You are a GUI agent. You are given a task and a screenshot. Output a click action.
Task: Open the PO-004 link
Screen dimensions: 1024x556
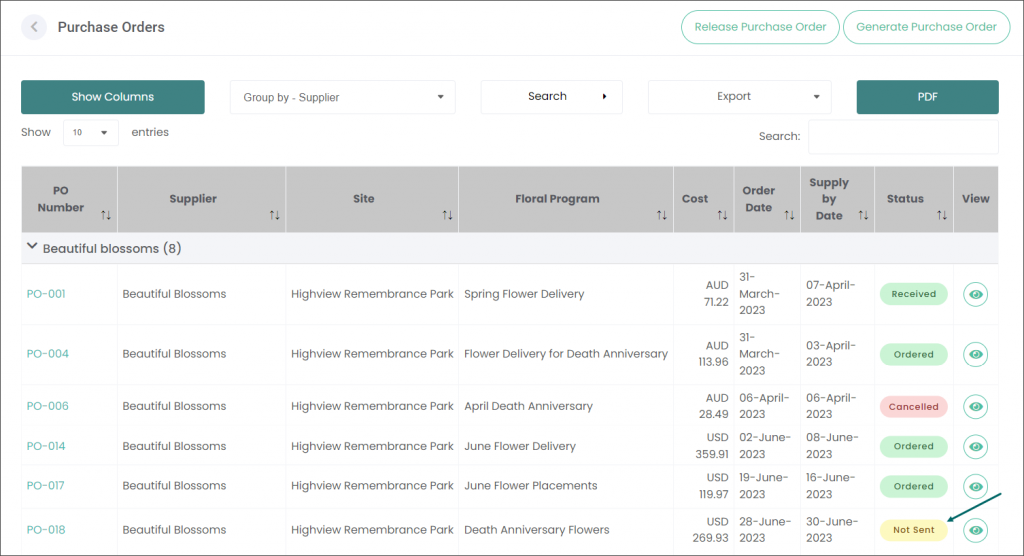click(47, 354)
